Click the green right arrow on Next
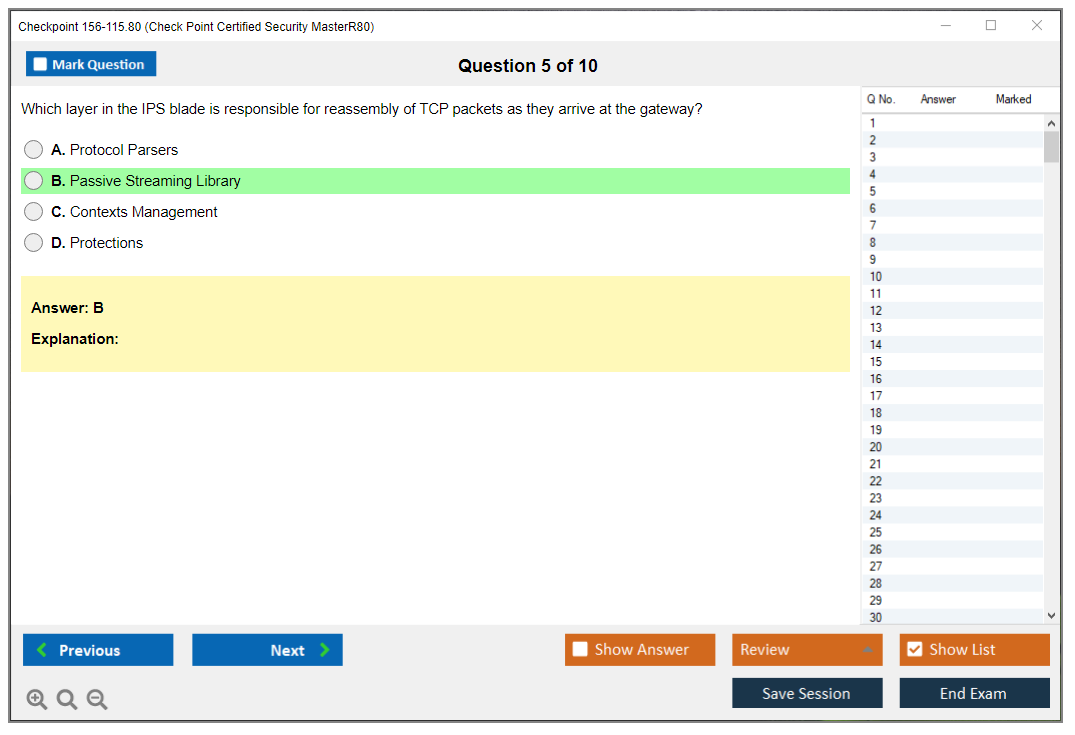 [x=325, y=650]
